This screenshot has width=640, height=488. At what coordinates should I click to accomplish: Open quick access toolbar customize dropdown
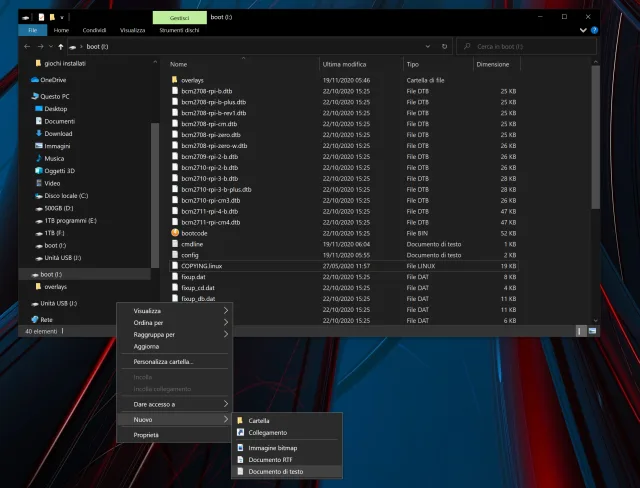(62, 18)
